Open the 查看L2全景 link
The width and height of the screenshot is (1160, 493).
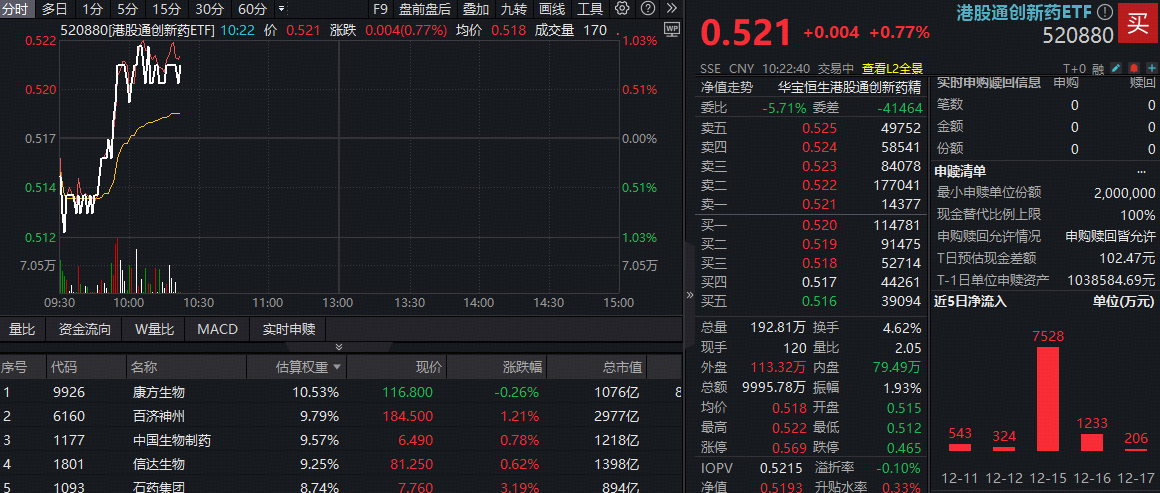pos(893,69)
